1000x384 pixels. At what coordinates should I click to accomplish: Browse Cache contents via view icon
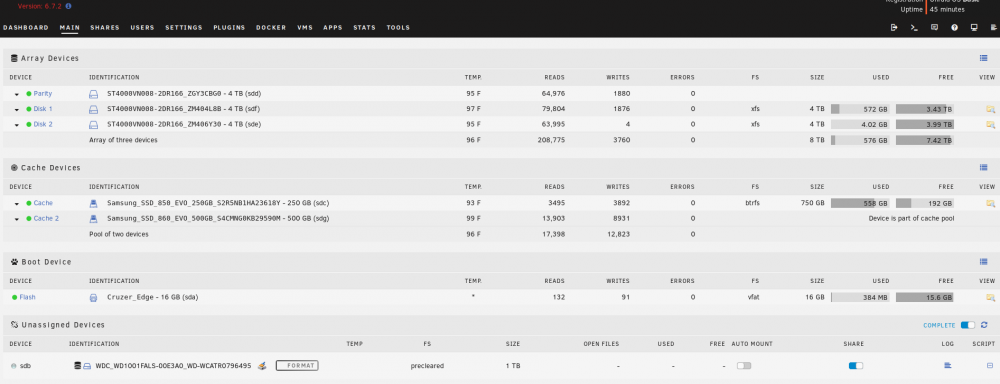tap(990, 203)
